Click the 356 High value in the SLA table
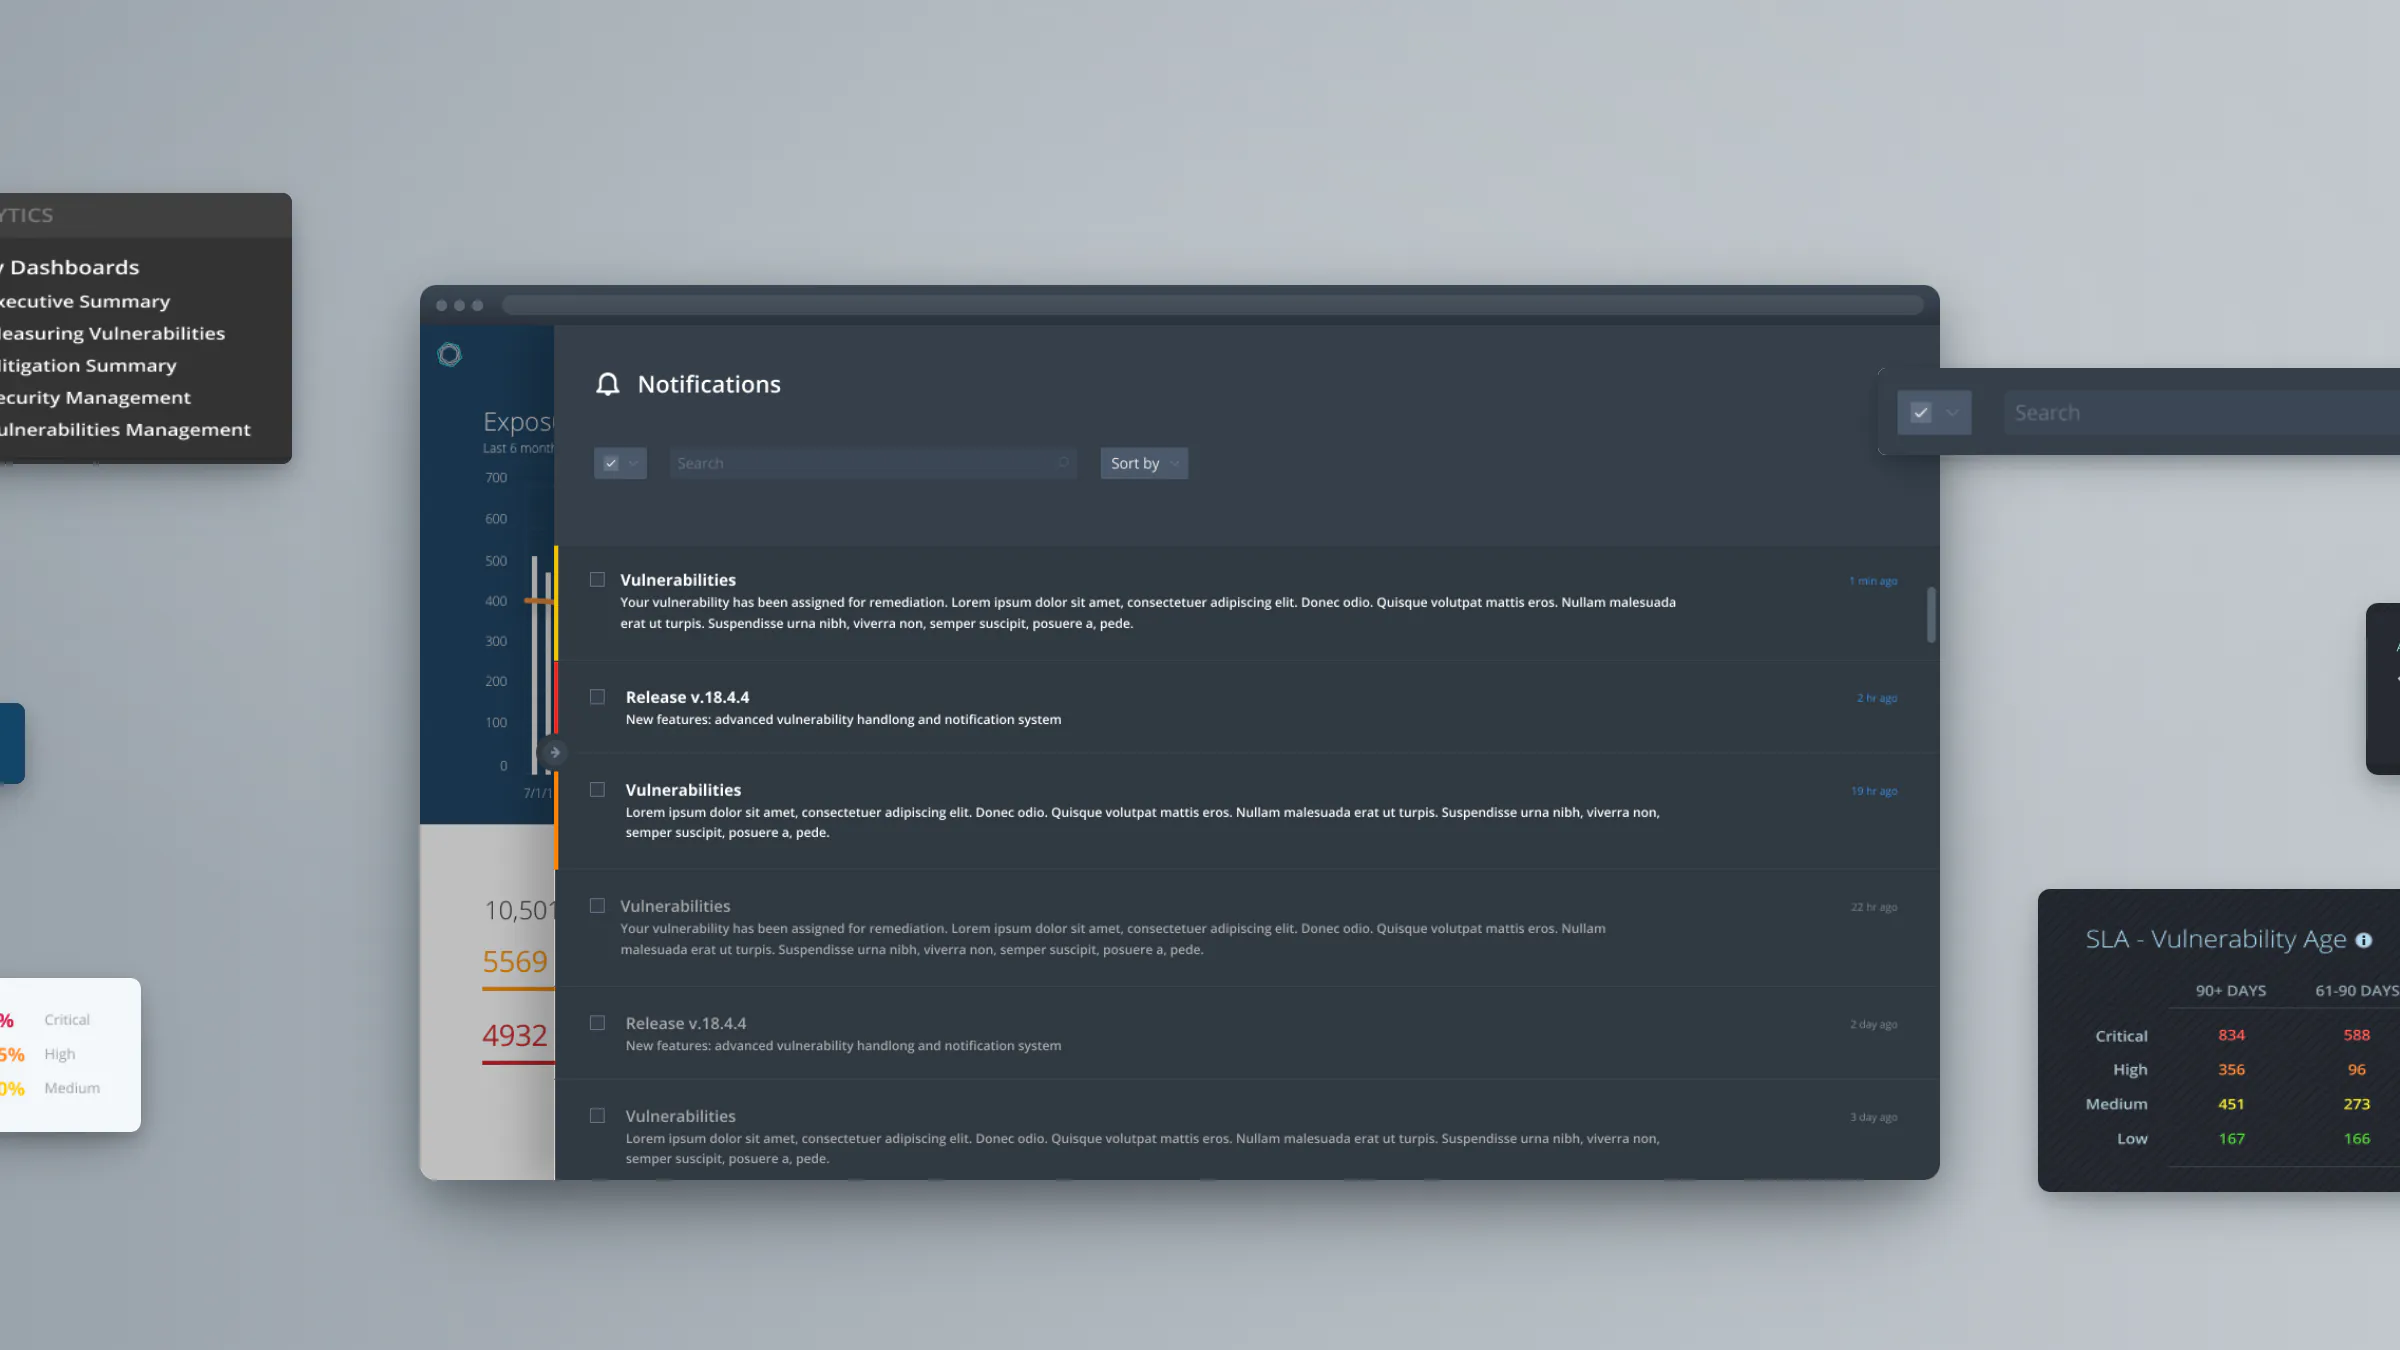This screenshot has width=2400, height=1350. [x=2231, y=1069]
